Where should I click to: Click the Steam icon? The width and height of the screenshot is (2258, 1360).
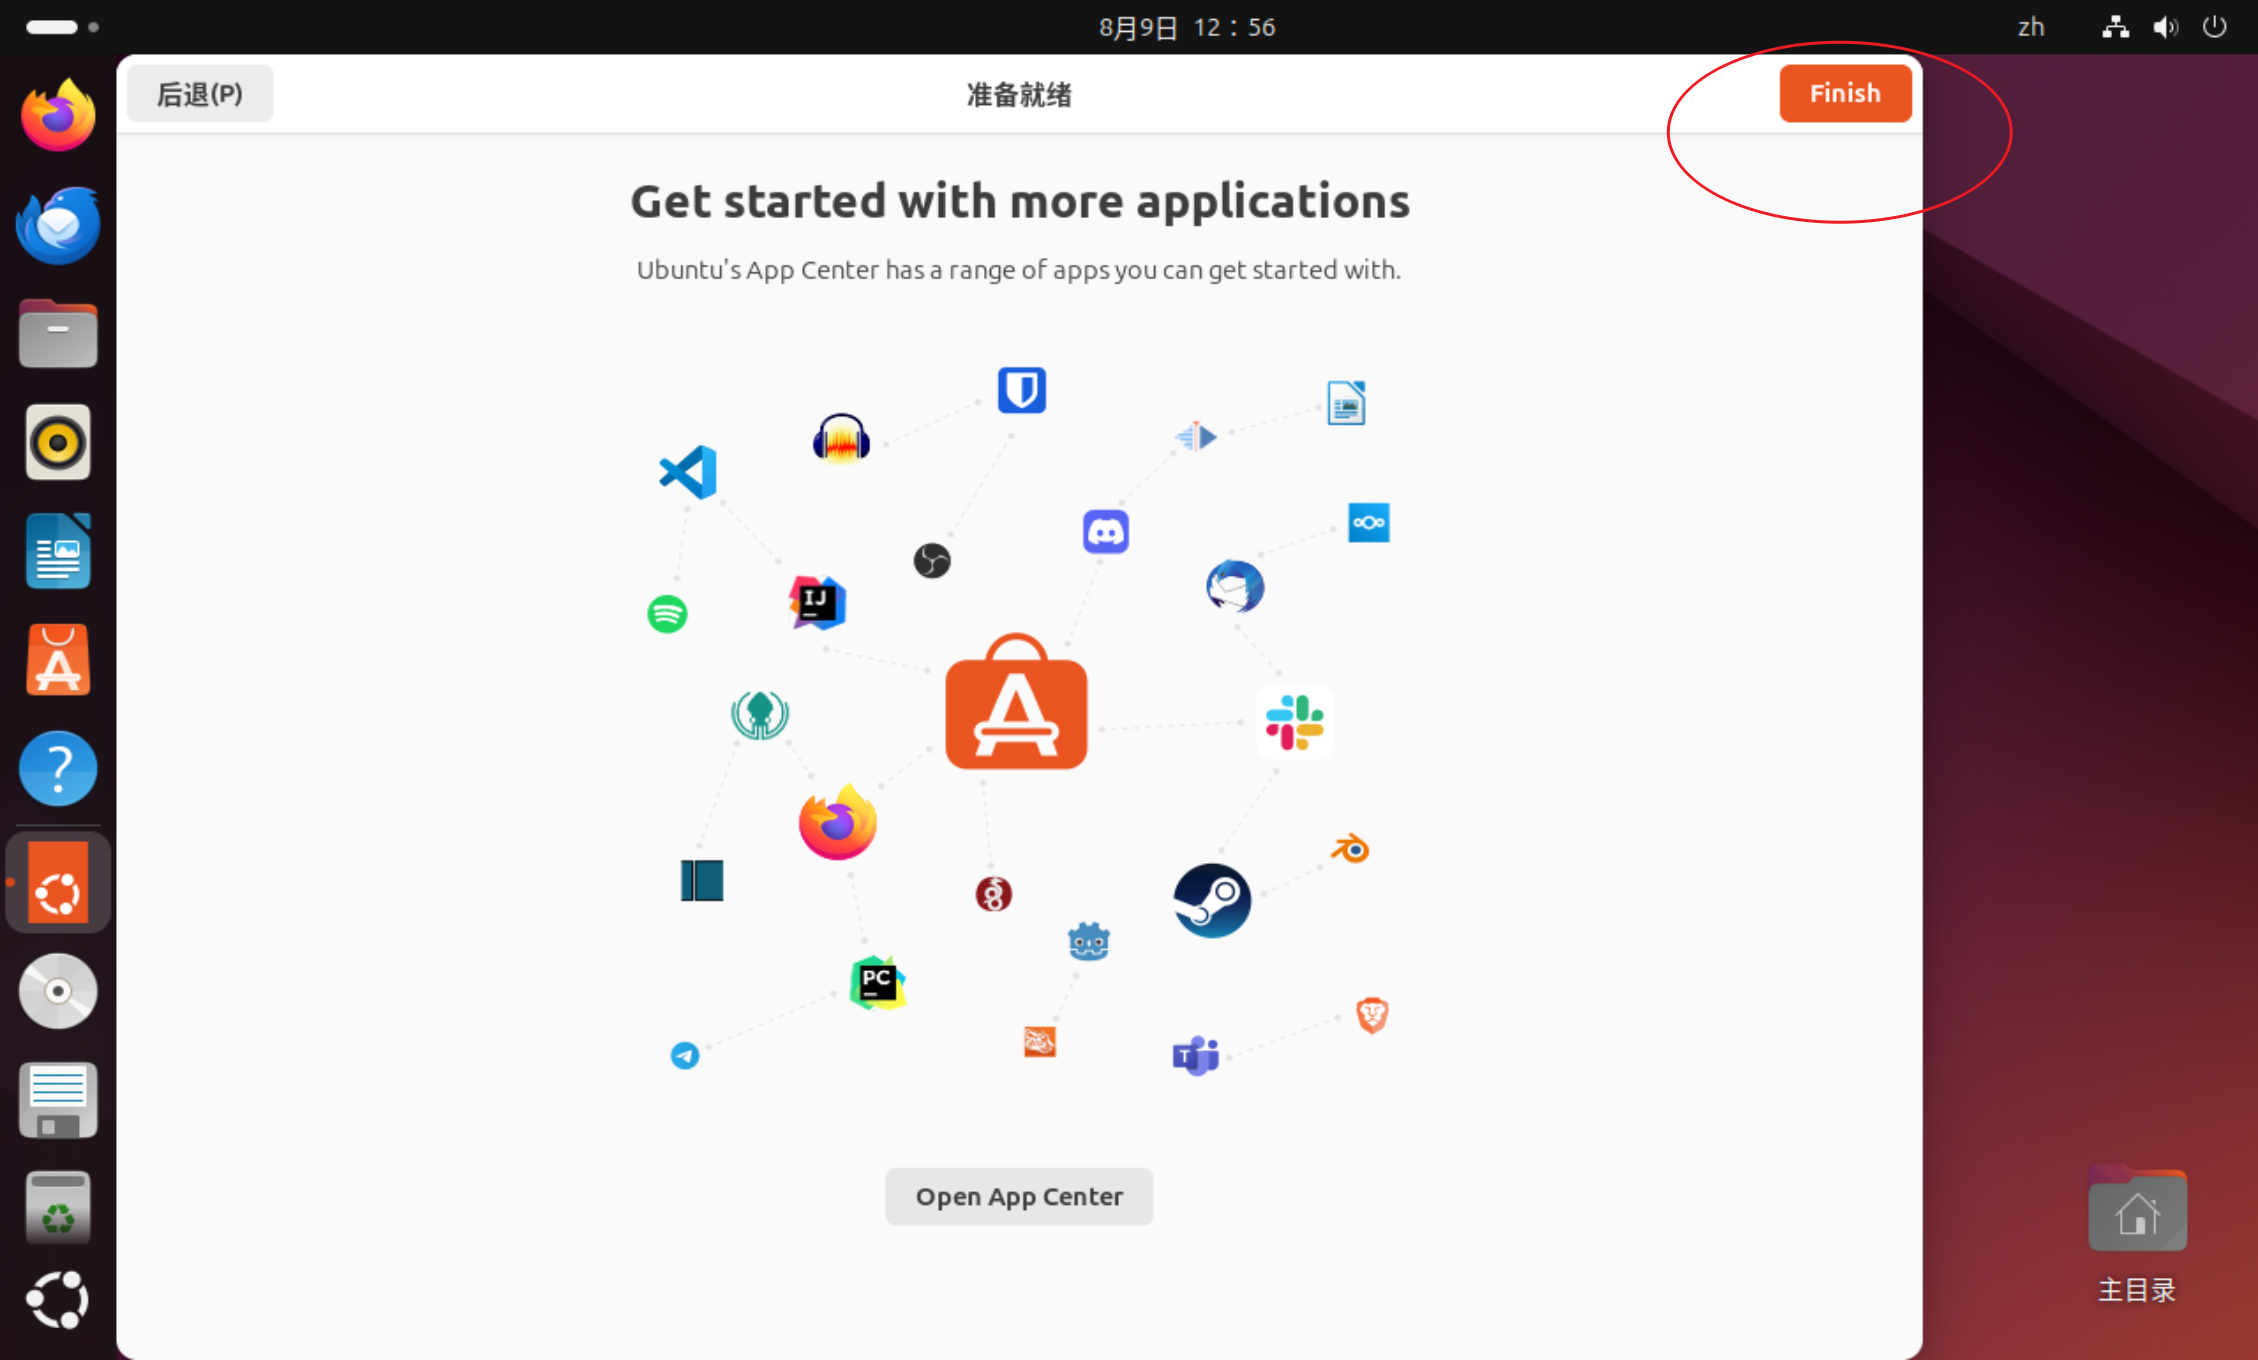pos(1212,900)
